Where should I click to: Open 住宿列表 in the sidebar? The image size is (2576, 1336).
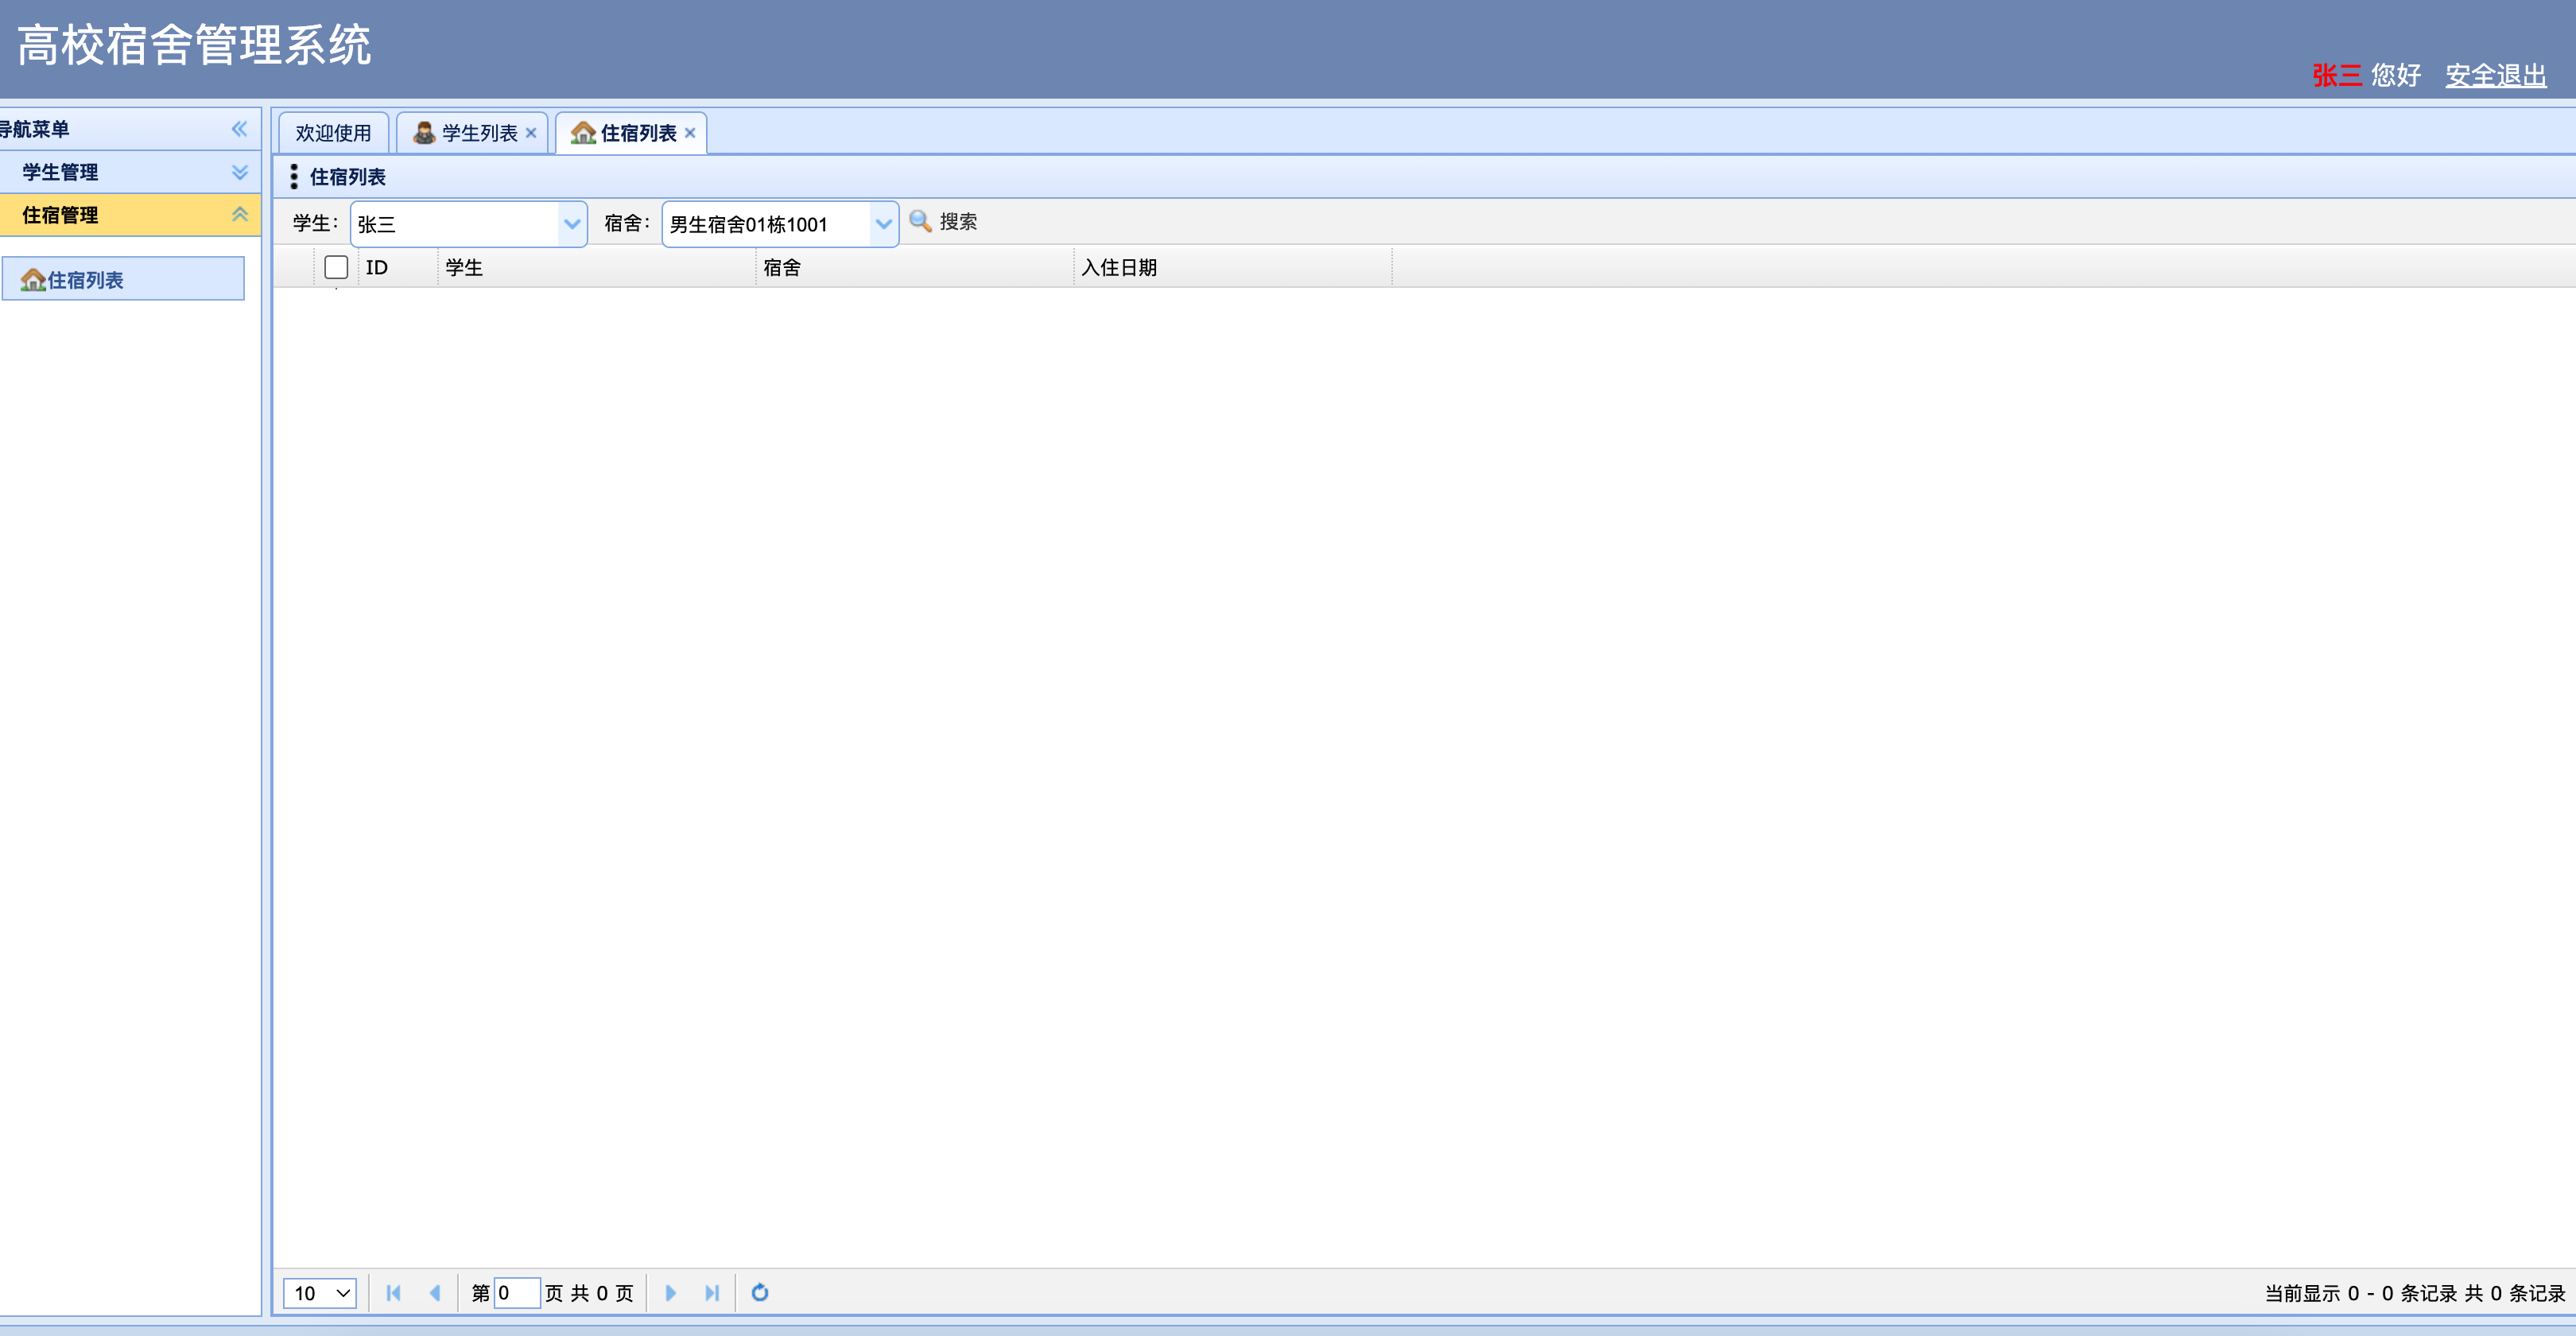tap(85, 280)
